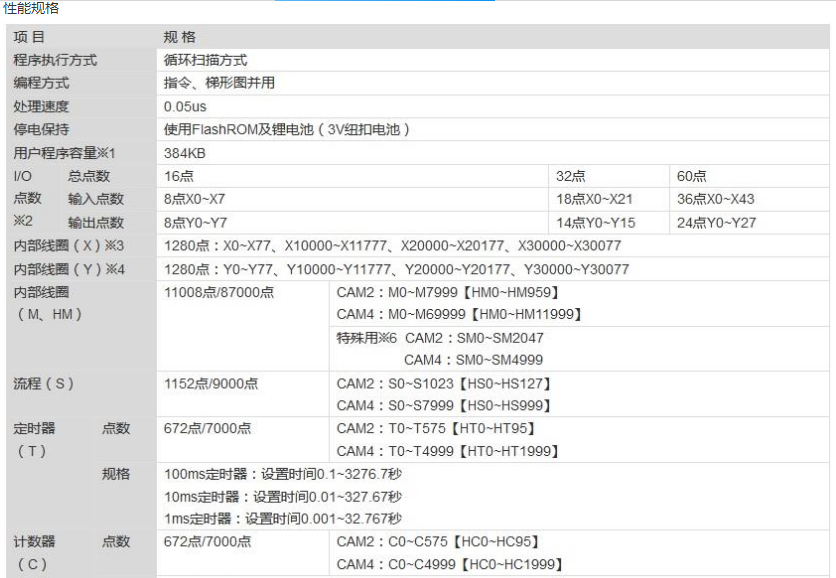836x578 pixels.
Task: Select the 24点Y0~Y27 output cell
Action: (x=716, y=222)
